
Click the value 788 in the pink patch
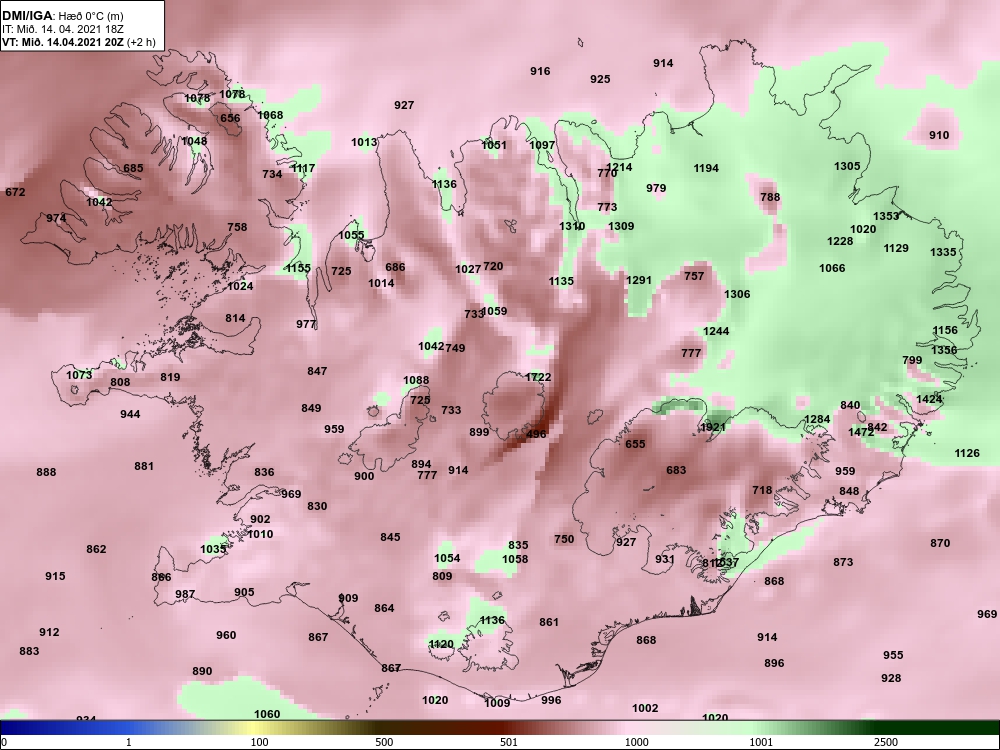770,197
